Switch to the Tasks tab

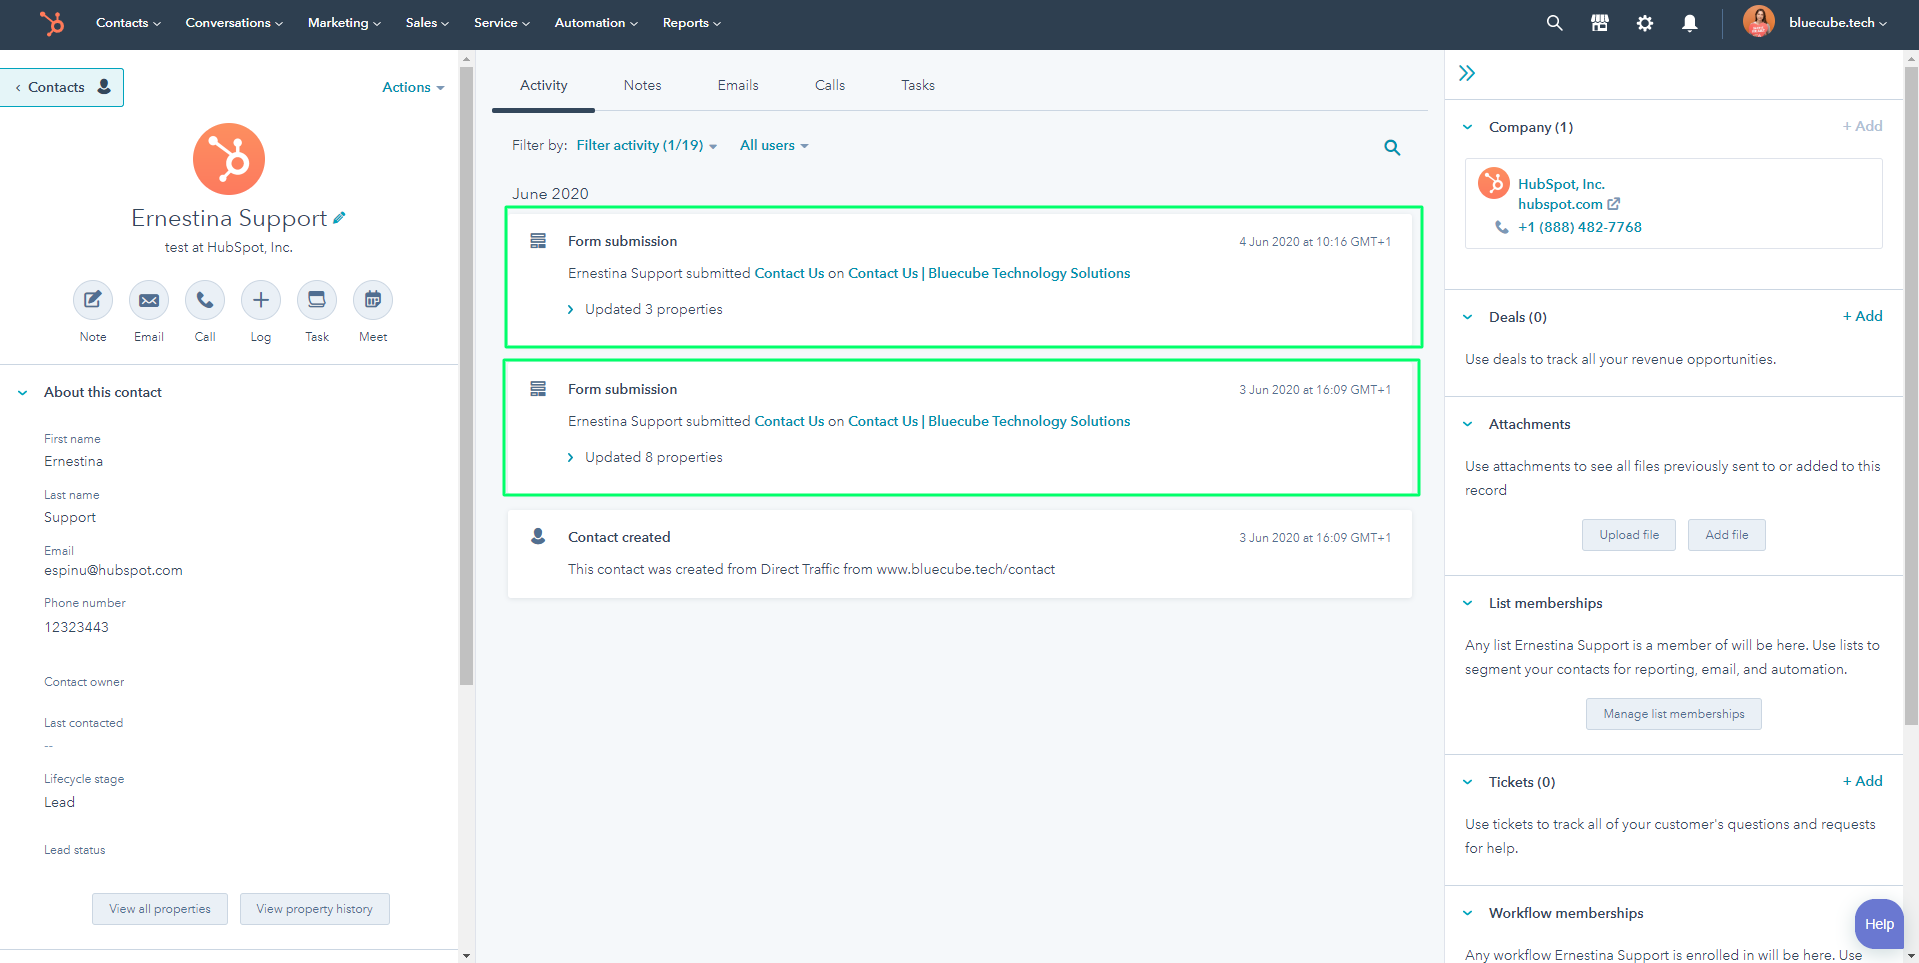point(918,86)
